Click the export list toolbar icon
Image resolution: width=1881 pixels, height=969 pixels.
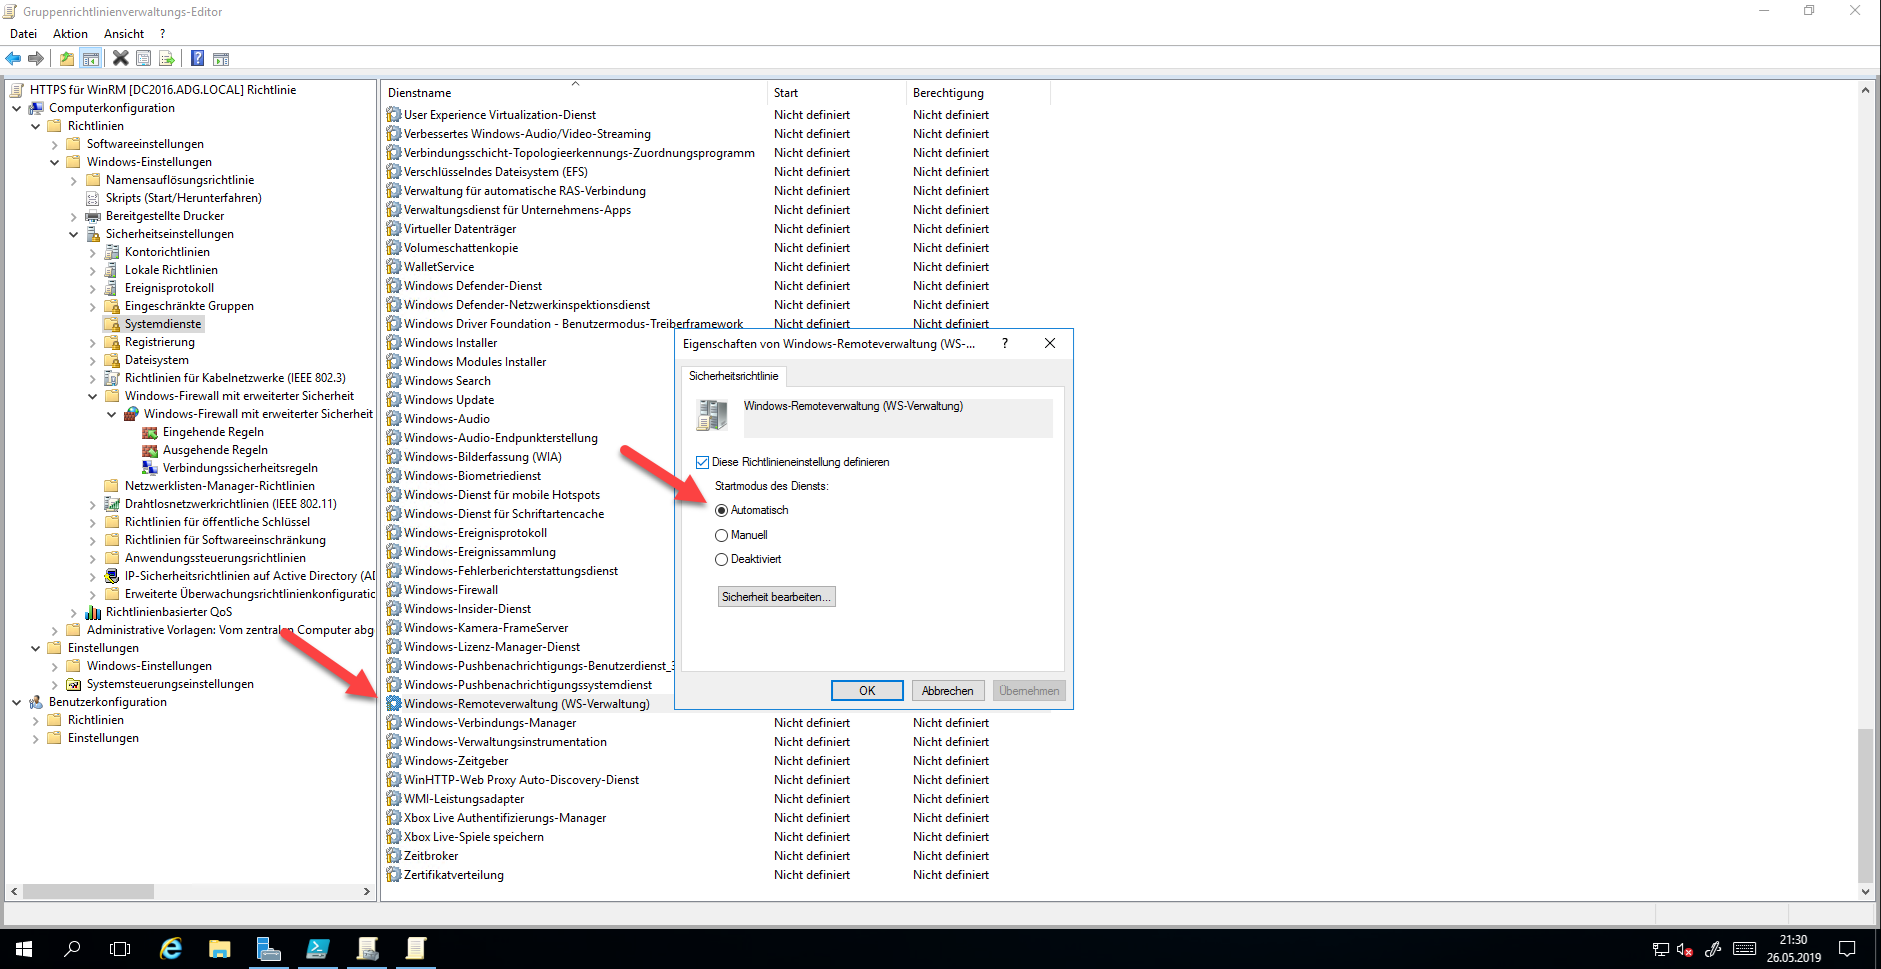coord(167,58)
